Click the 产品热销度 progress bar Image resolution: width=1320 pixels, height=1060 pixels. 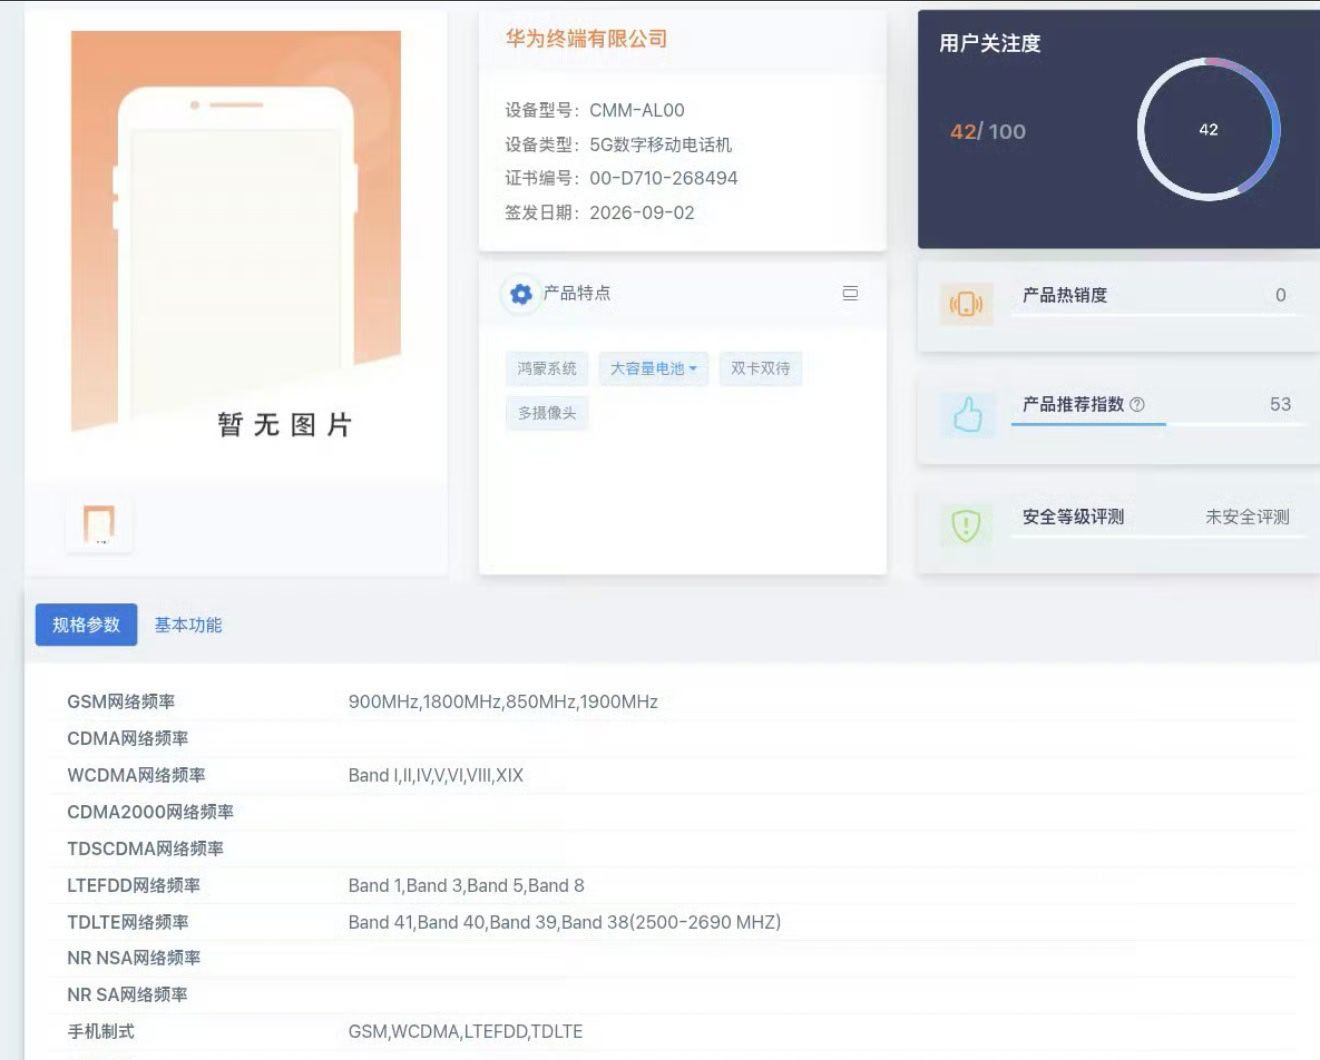click(x=1158, y=315)
